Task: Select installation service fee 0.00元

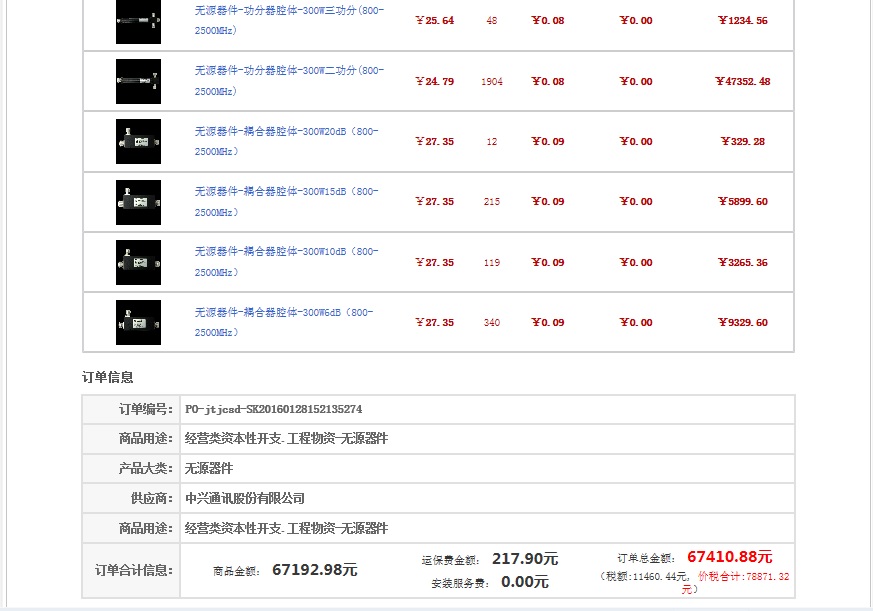Action: pyautogui.click(x=525, y=582)
